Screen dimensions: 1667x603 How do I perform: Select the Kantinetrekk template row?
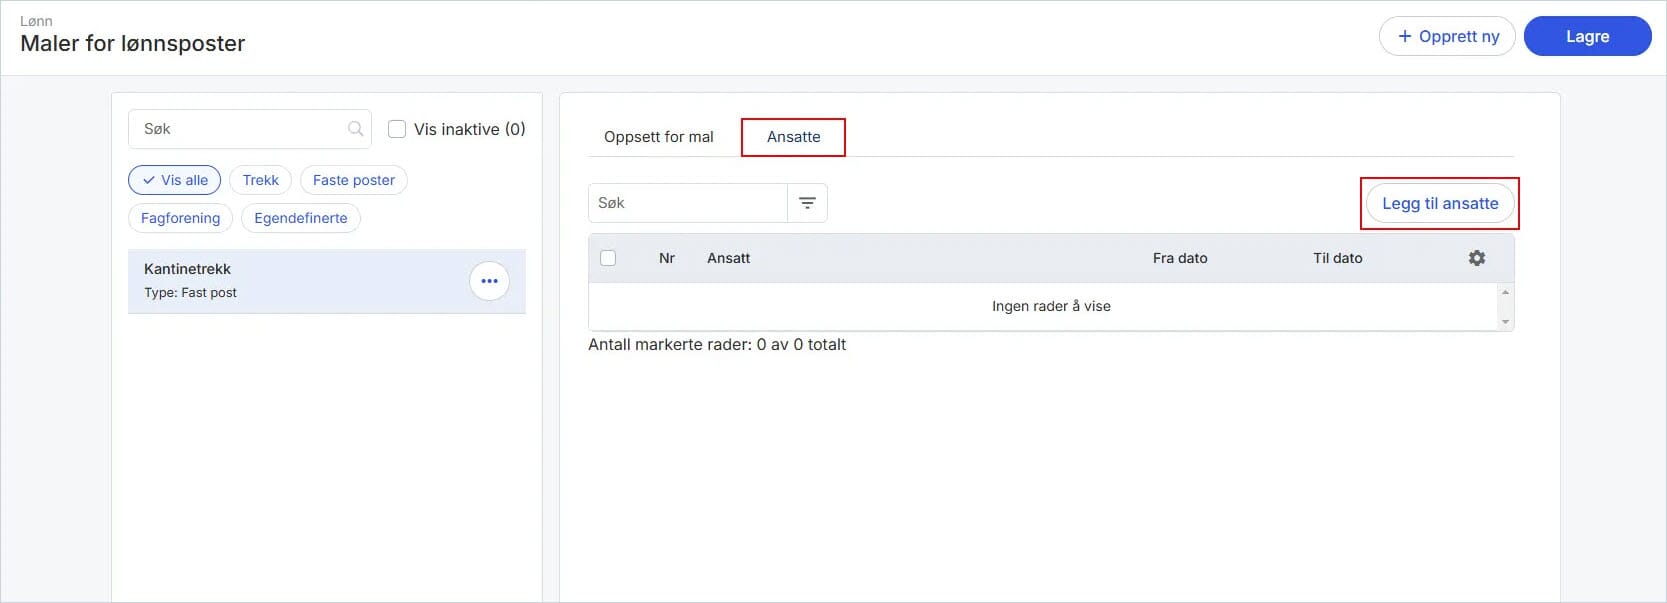pyautogui.click(x=327, y=281)
